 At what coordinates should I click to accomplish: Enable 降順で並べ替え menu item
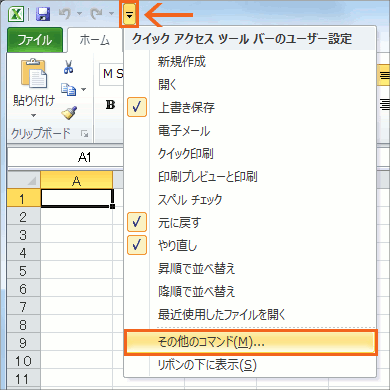coord(250,292)
